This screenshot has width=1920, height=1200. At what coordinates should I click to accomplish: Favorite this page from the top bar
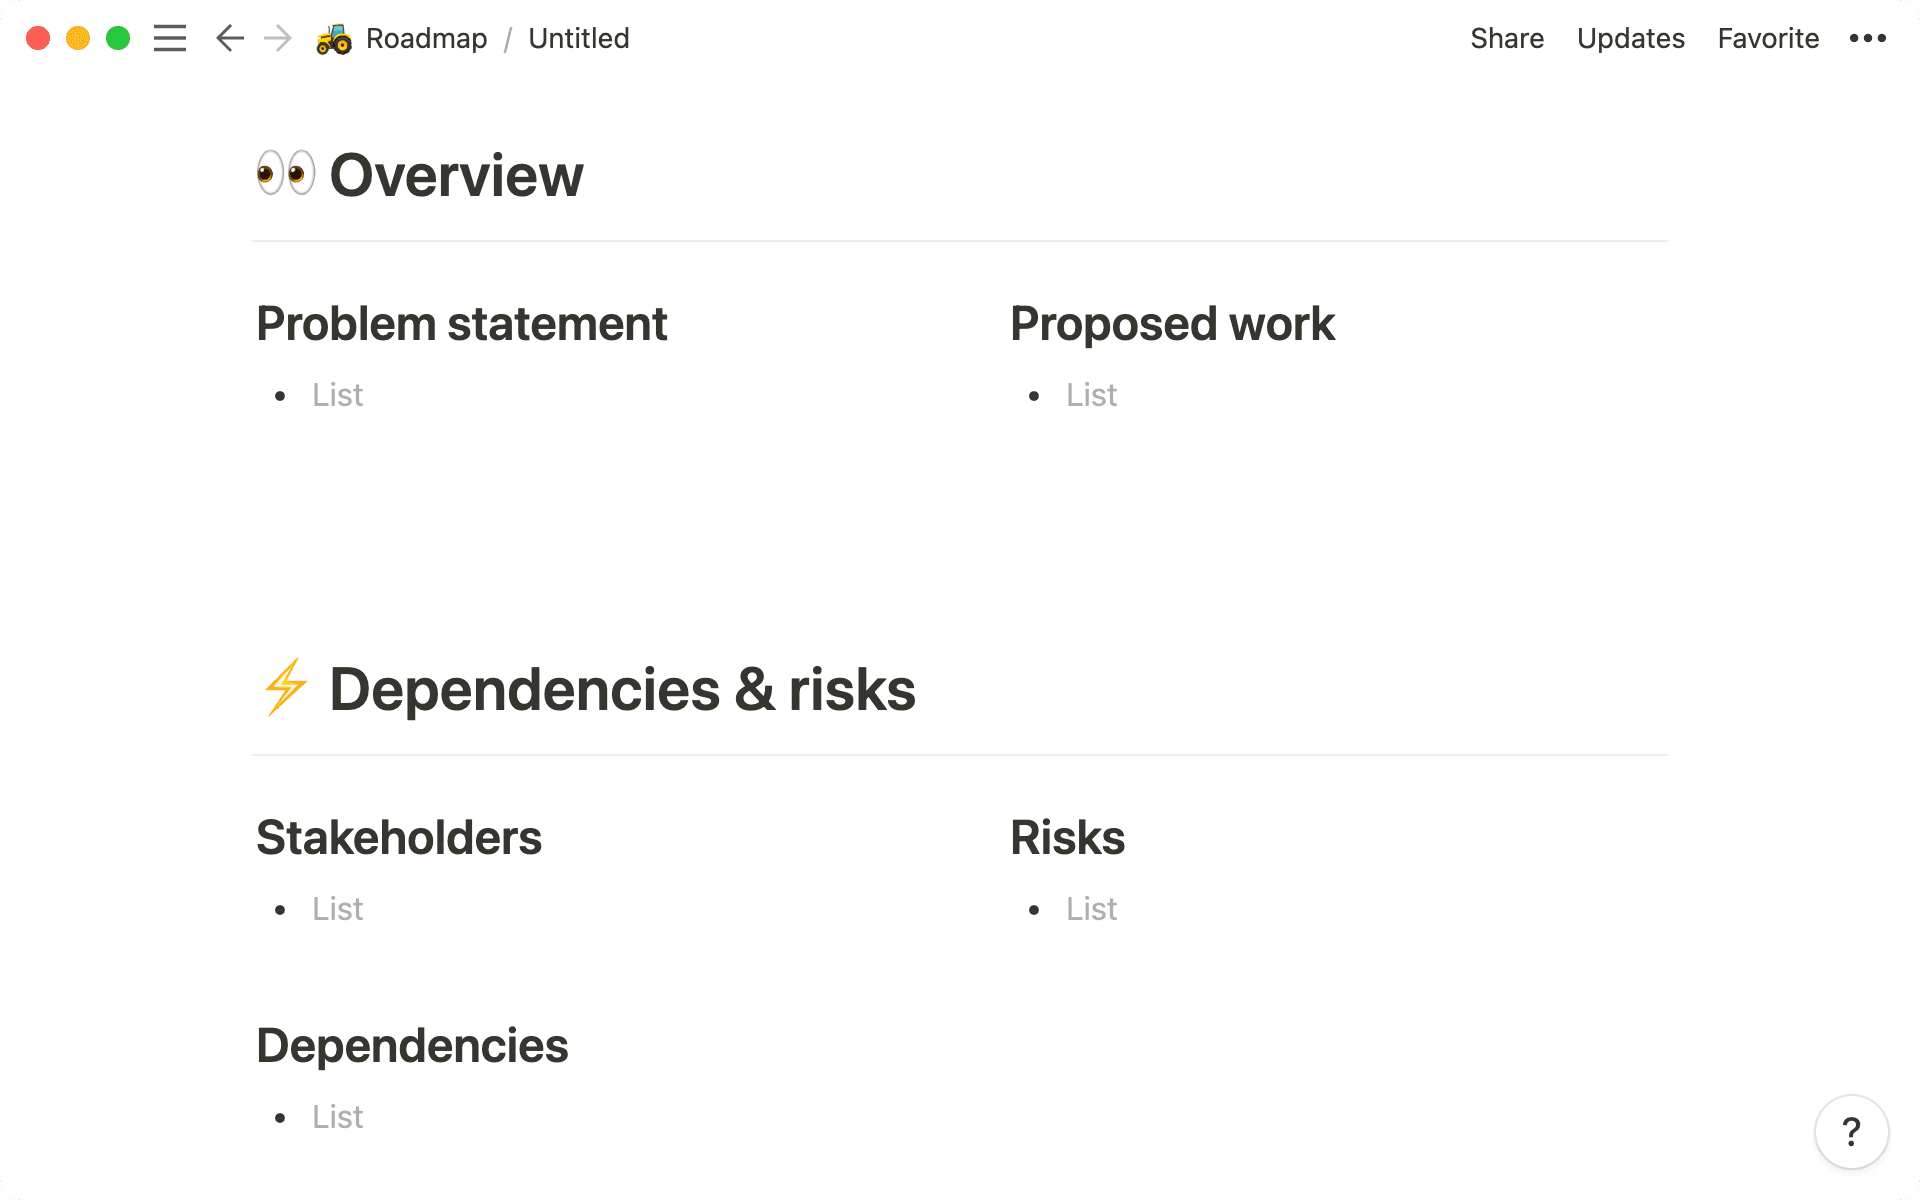[1768, 38]
